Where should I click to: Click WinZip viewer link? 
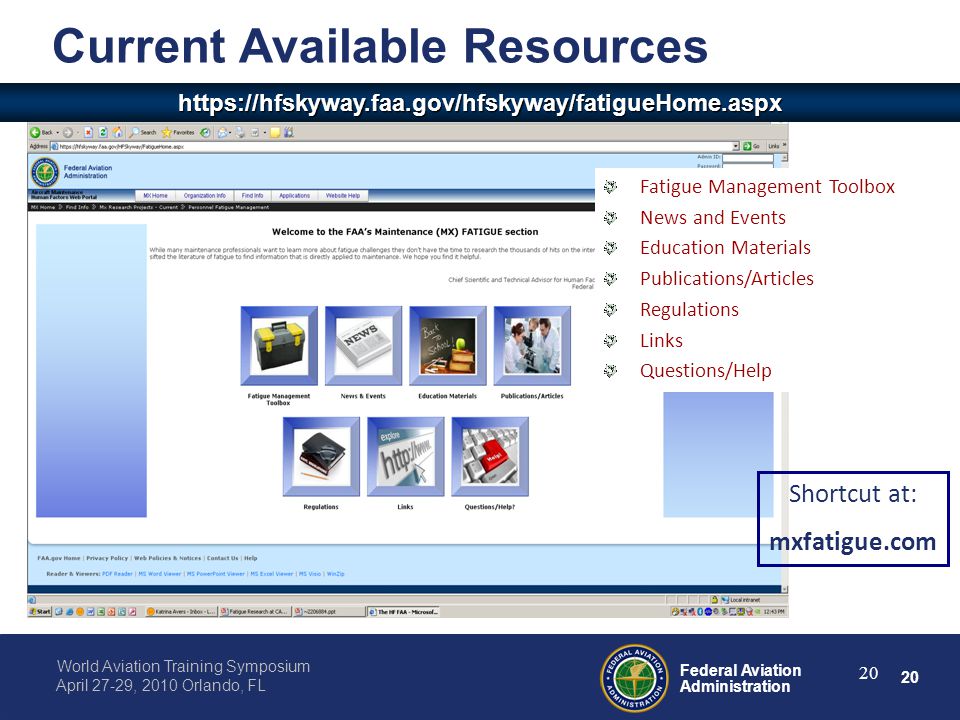[336, 574]
